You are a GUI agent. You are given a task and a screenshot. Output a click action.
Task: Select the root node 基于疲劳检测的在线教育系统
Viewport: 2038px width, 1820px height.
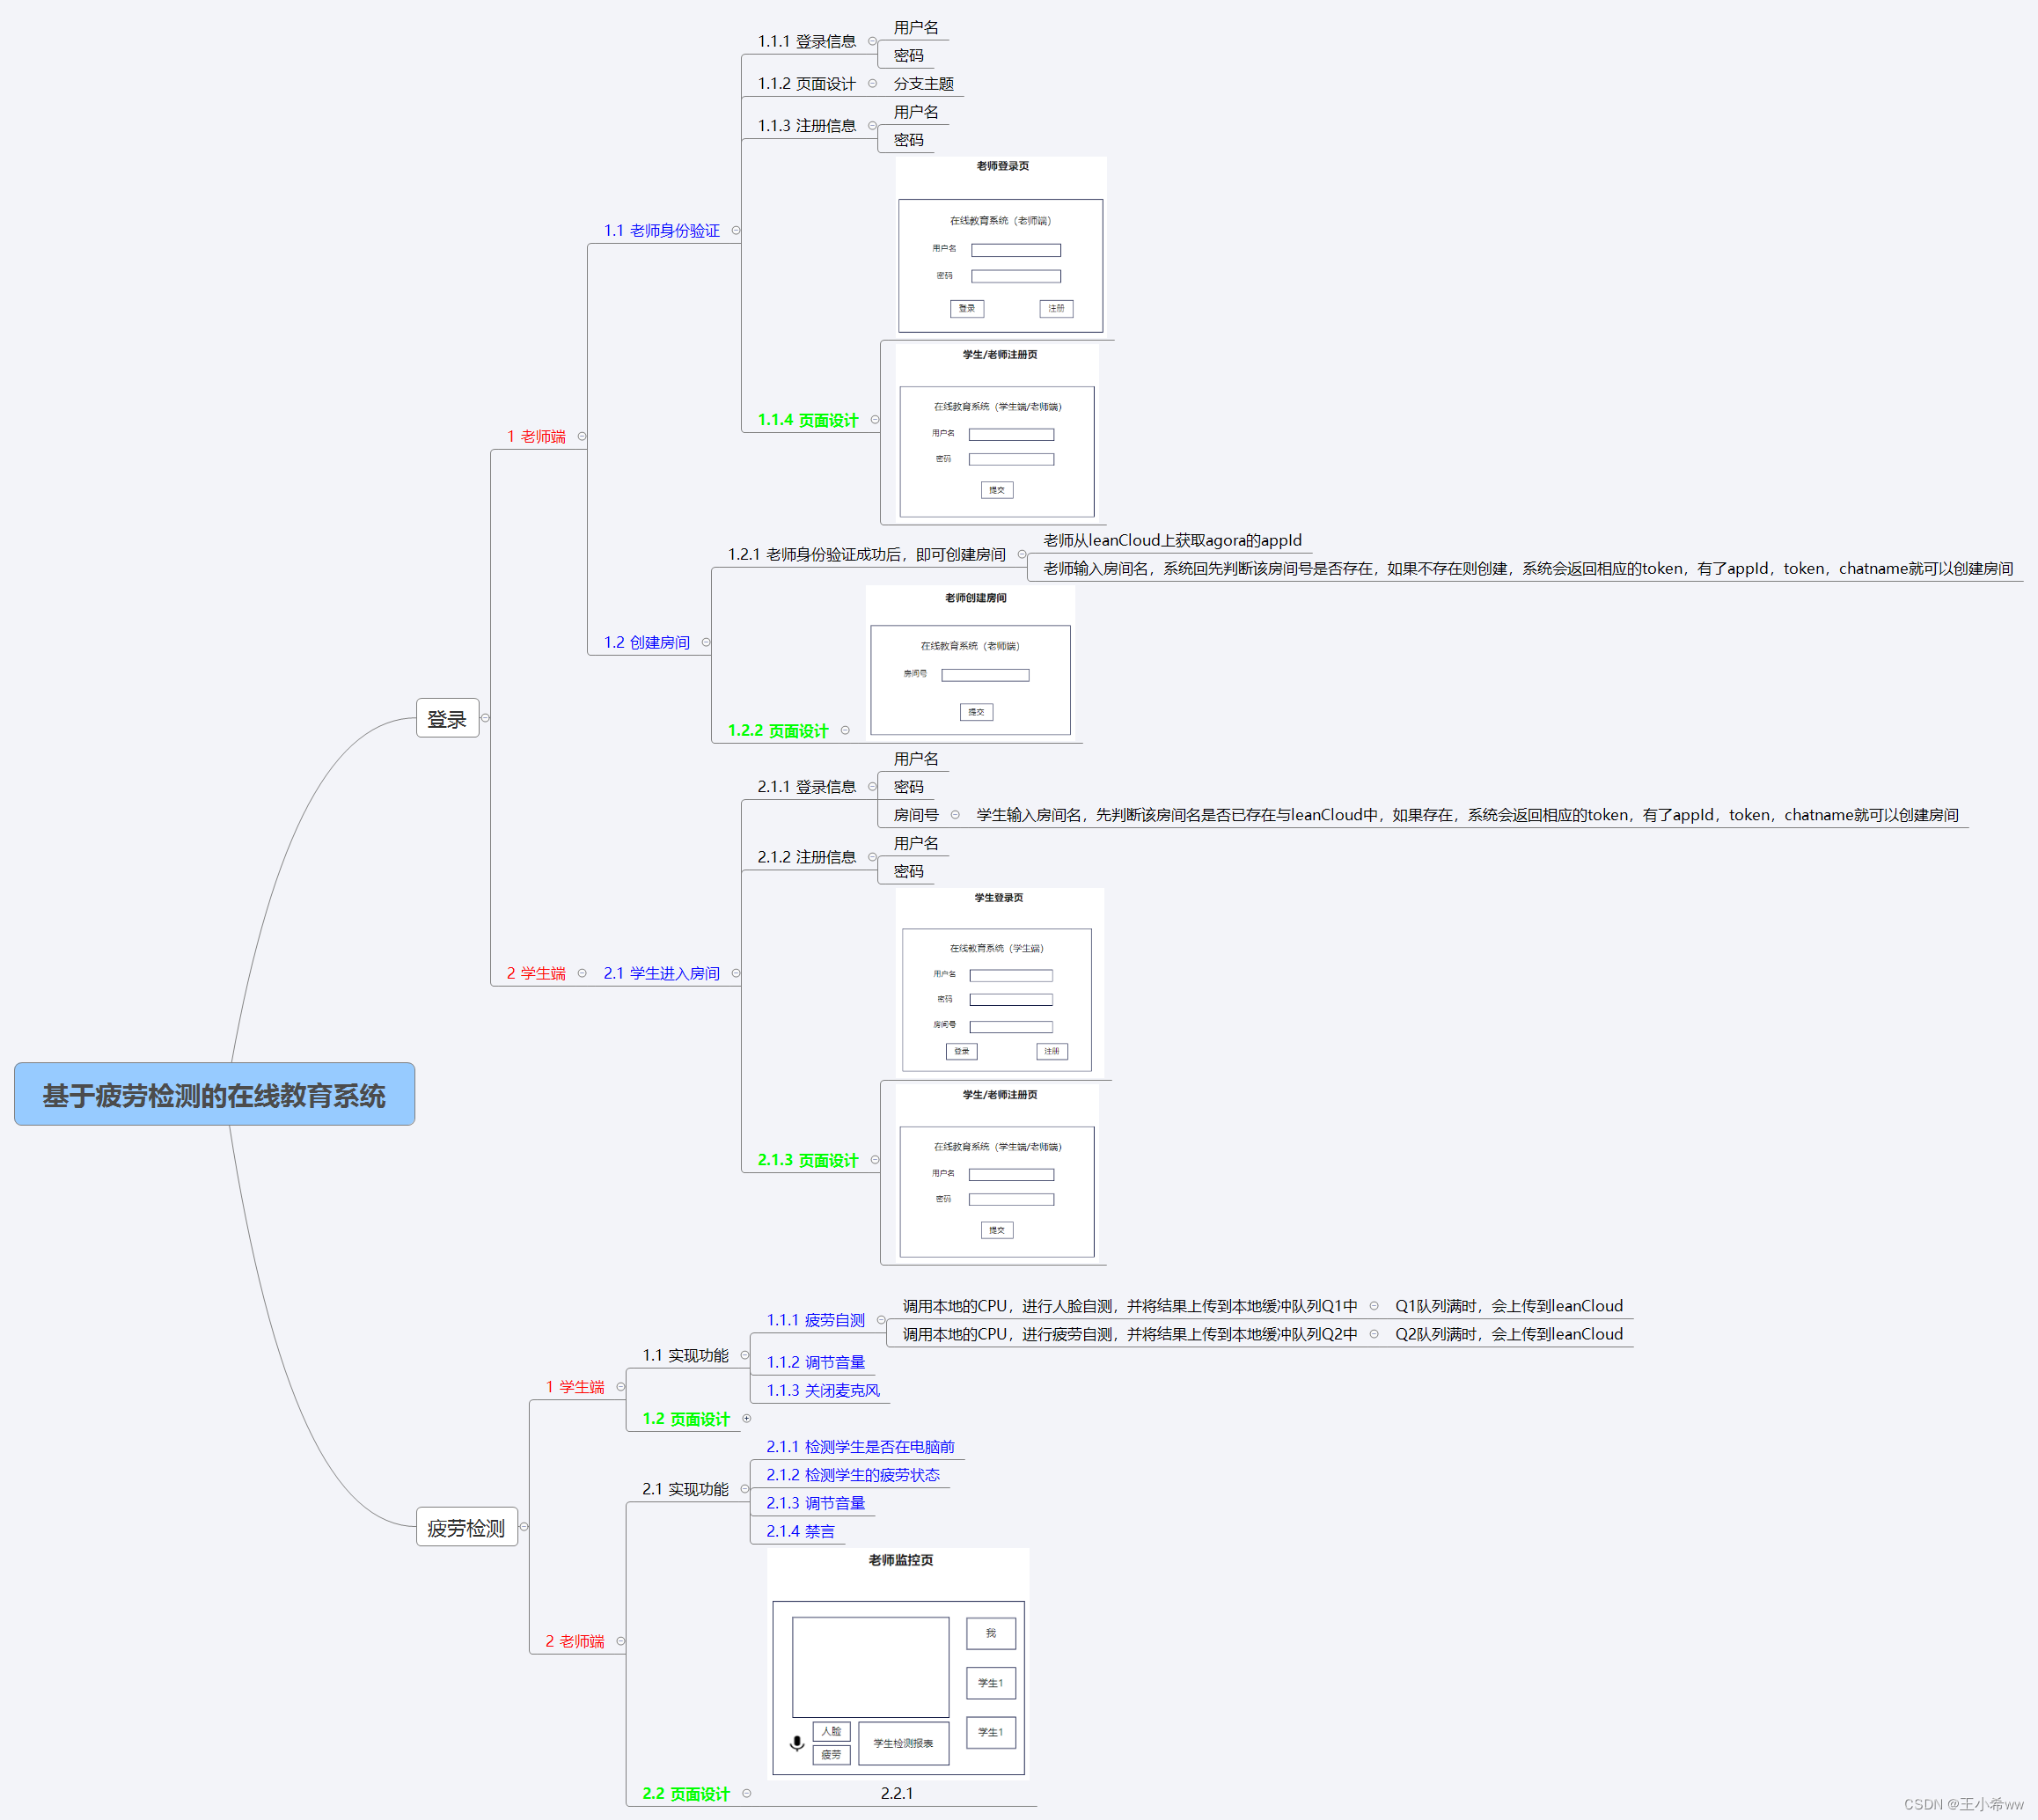point(214,1094)
